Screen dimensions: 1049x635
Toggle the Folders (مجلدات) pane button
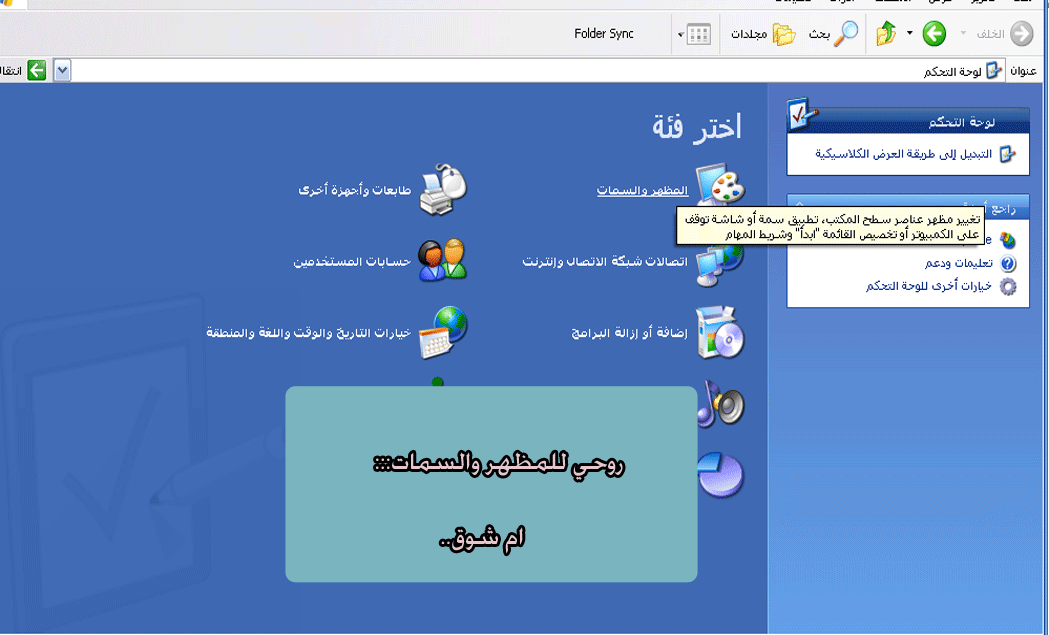pyautogui.click(x=763, y=34)
